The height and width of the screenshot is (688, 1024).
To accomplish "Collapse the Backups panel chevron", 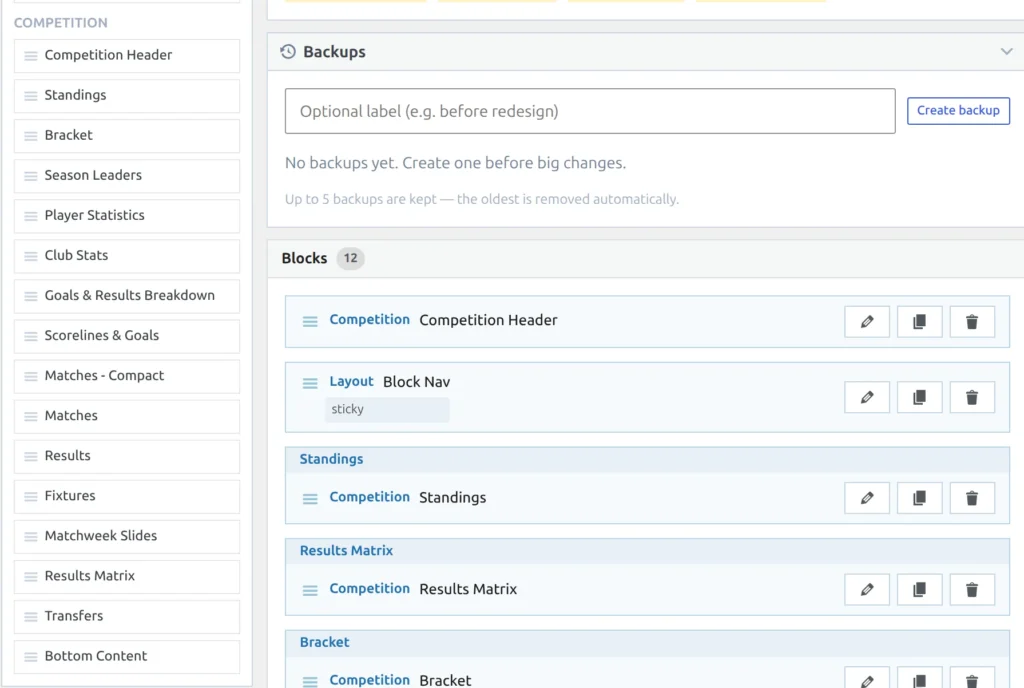I will pyautogui.click(x=1006, y=51).
